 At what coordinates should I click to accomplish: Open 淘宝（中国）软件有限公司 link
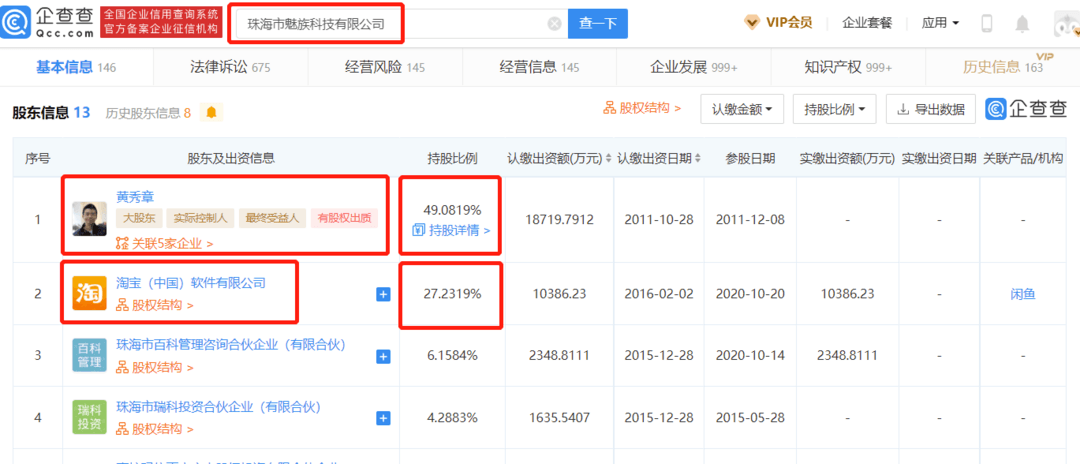[191, 282]
